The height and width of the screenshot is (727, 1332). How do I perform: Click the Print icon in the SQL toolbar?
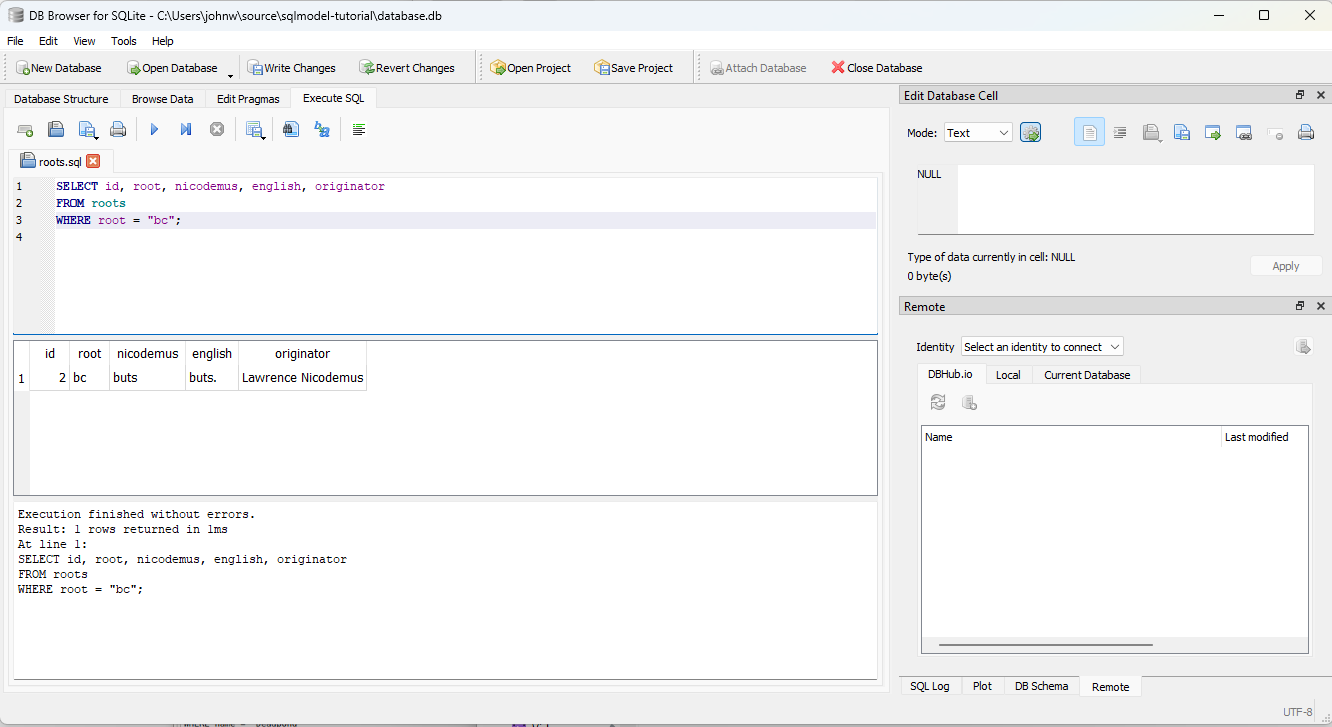118,129
